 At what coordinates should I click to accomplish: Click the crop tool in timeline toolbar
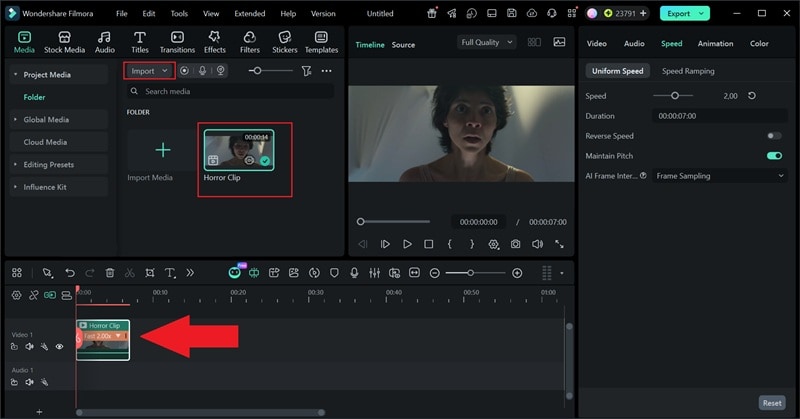[150, 273]
